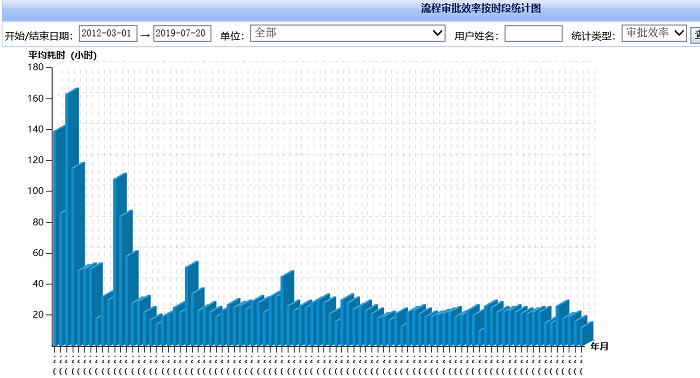Click the Y-axis label 平均耗时 (小时)
The height and width of the screenshot is (378, 700).
[62, 55]
